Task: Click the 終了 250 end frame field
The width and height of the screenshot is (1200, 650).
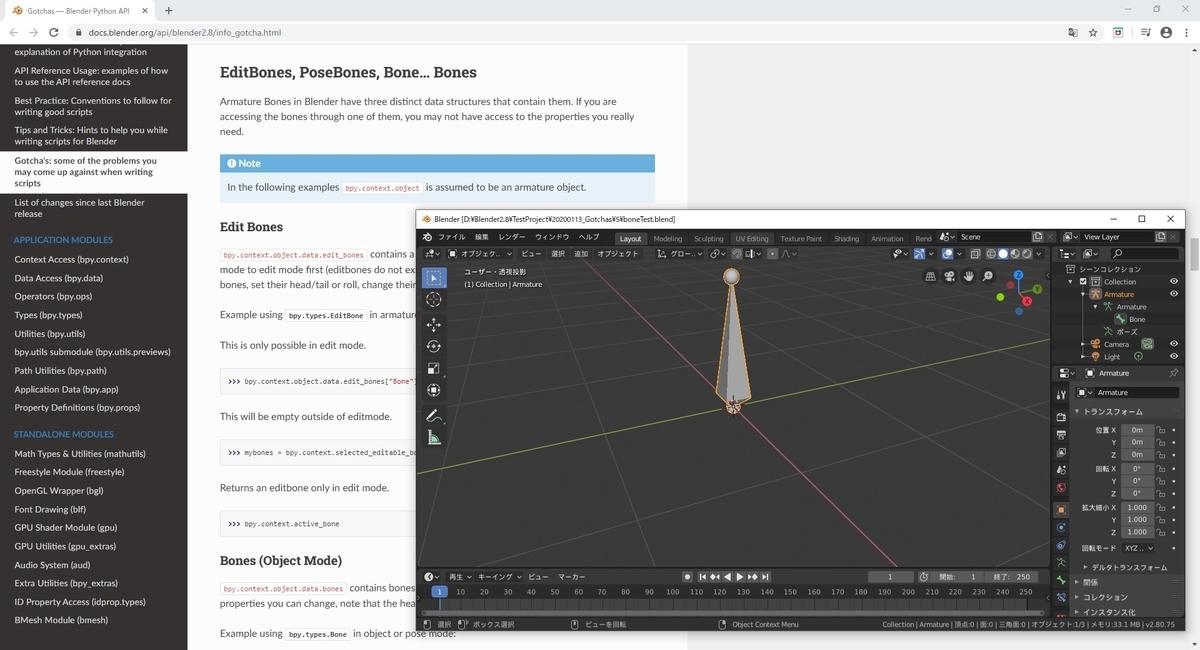Action: coord(1012,577)
